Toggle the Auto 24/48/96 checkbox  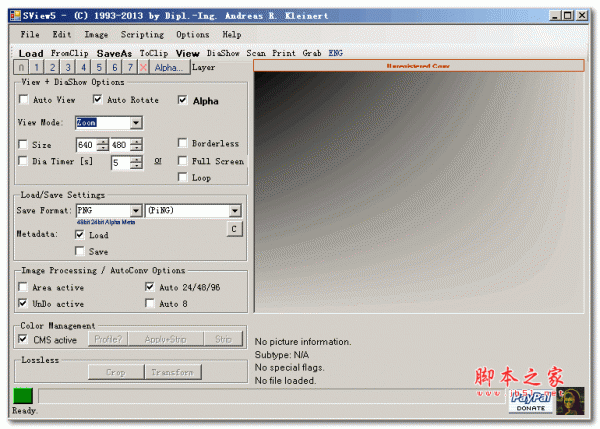tap(150, 287)
